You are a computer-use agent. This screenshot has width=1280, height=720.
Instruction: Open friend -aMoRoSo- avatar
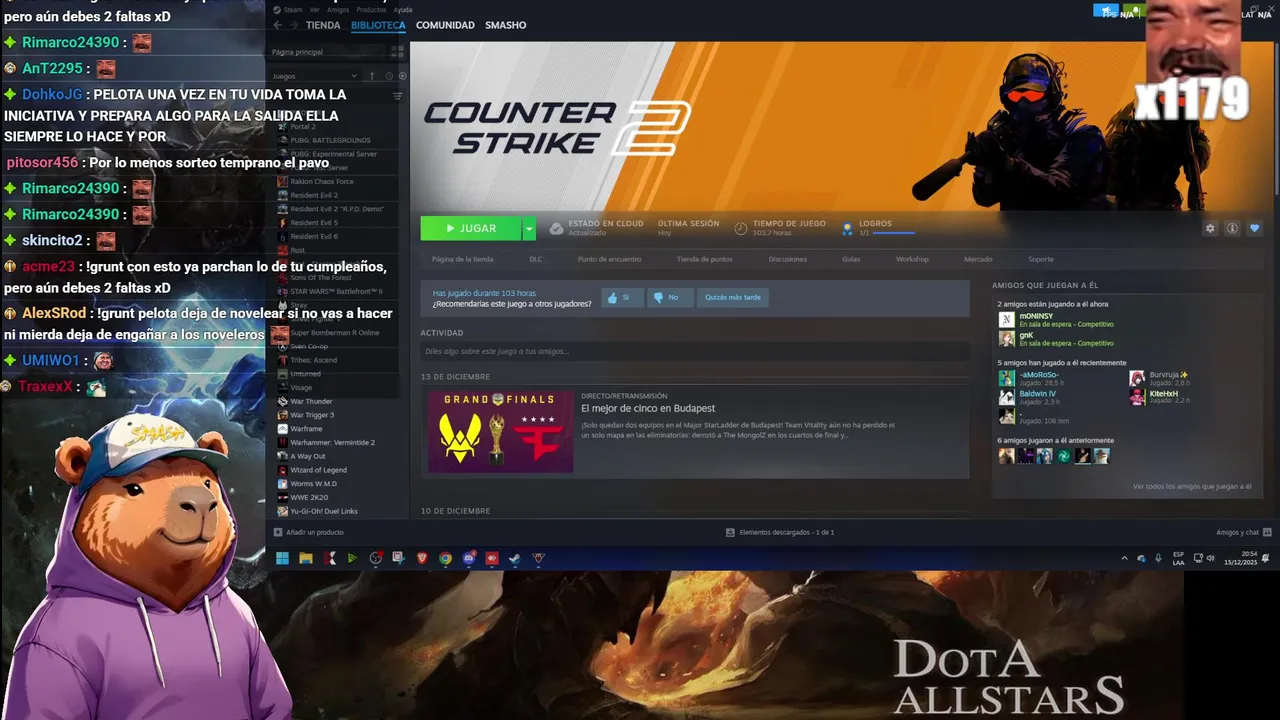point(1007,378)
